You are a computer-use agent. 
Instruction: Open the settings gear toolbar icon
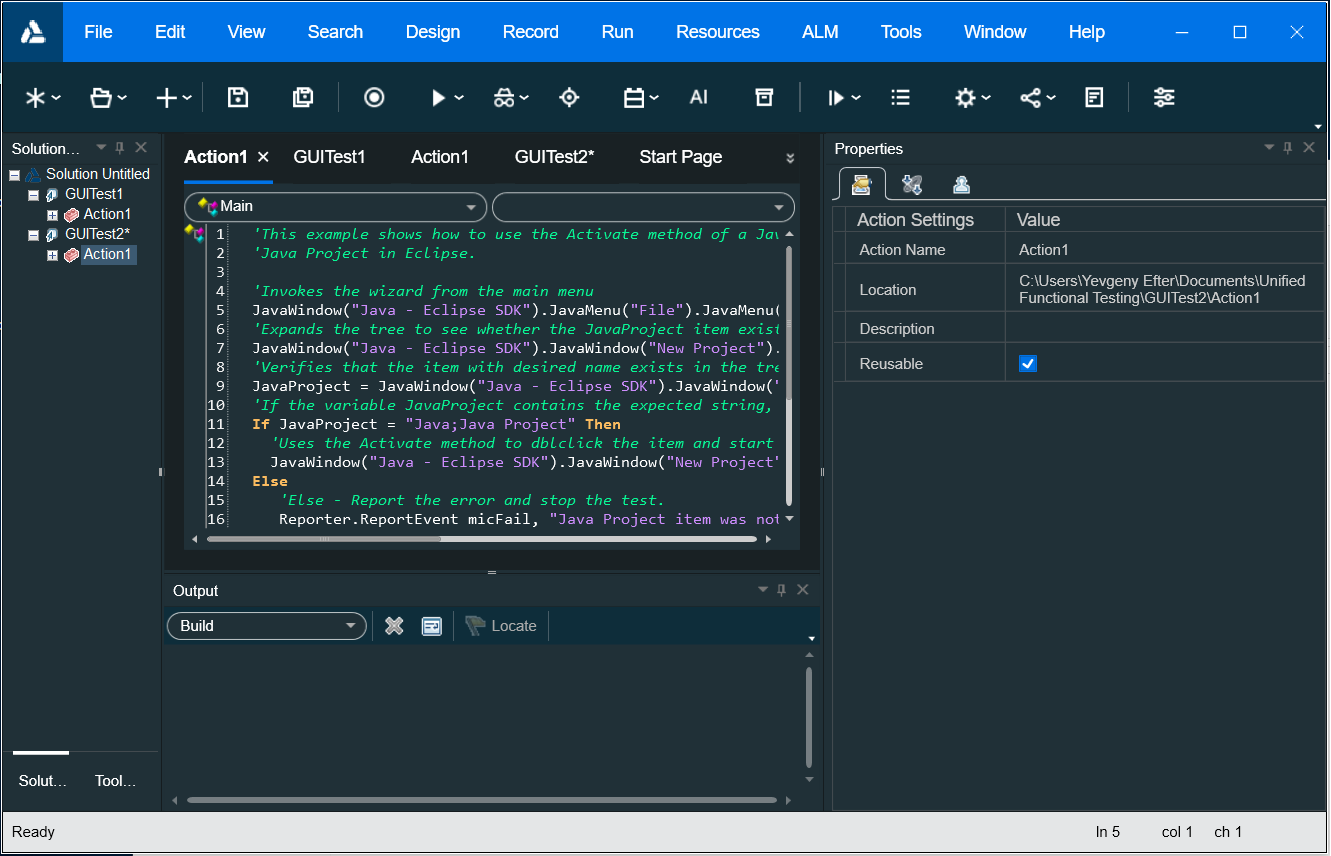coord(965,97)
